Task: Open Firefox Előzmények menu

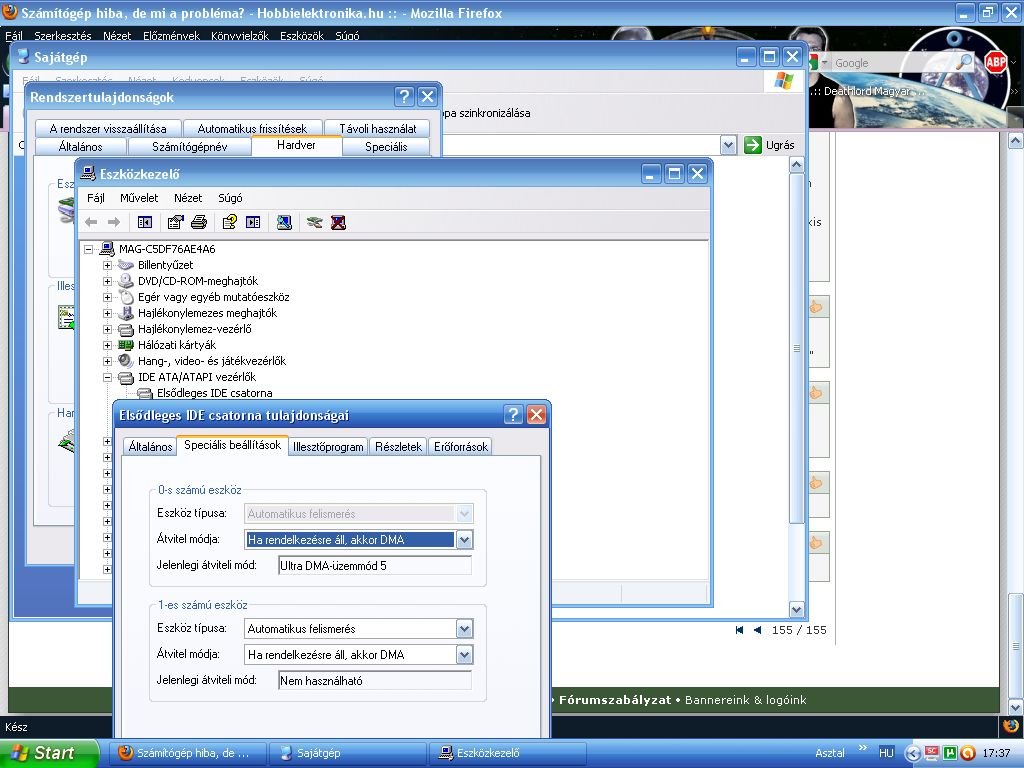Action: click(x=171, y=36)
